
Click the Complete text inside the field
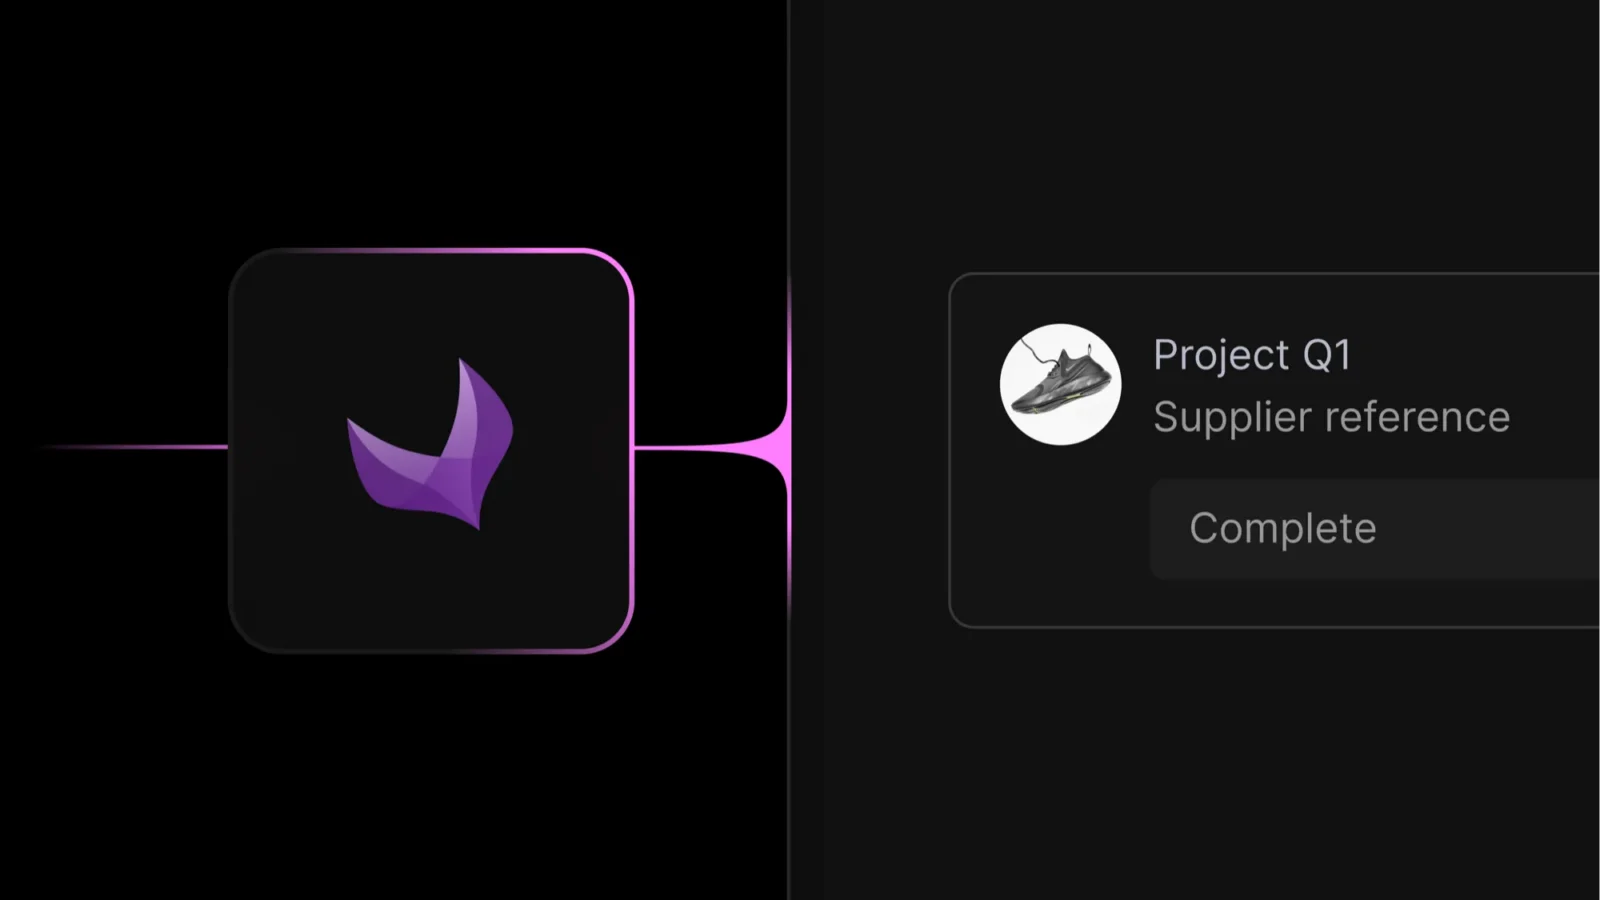click(1283, 529)
